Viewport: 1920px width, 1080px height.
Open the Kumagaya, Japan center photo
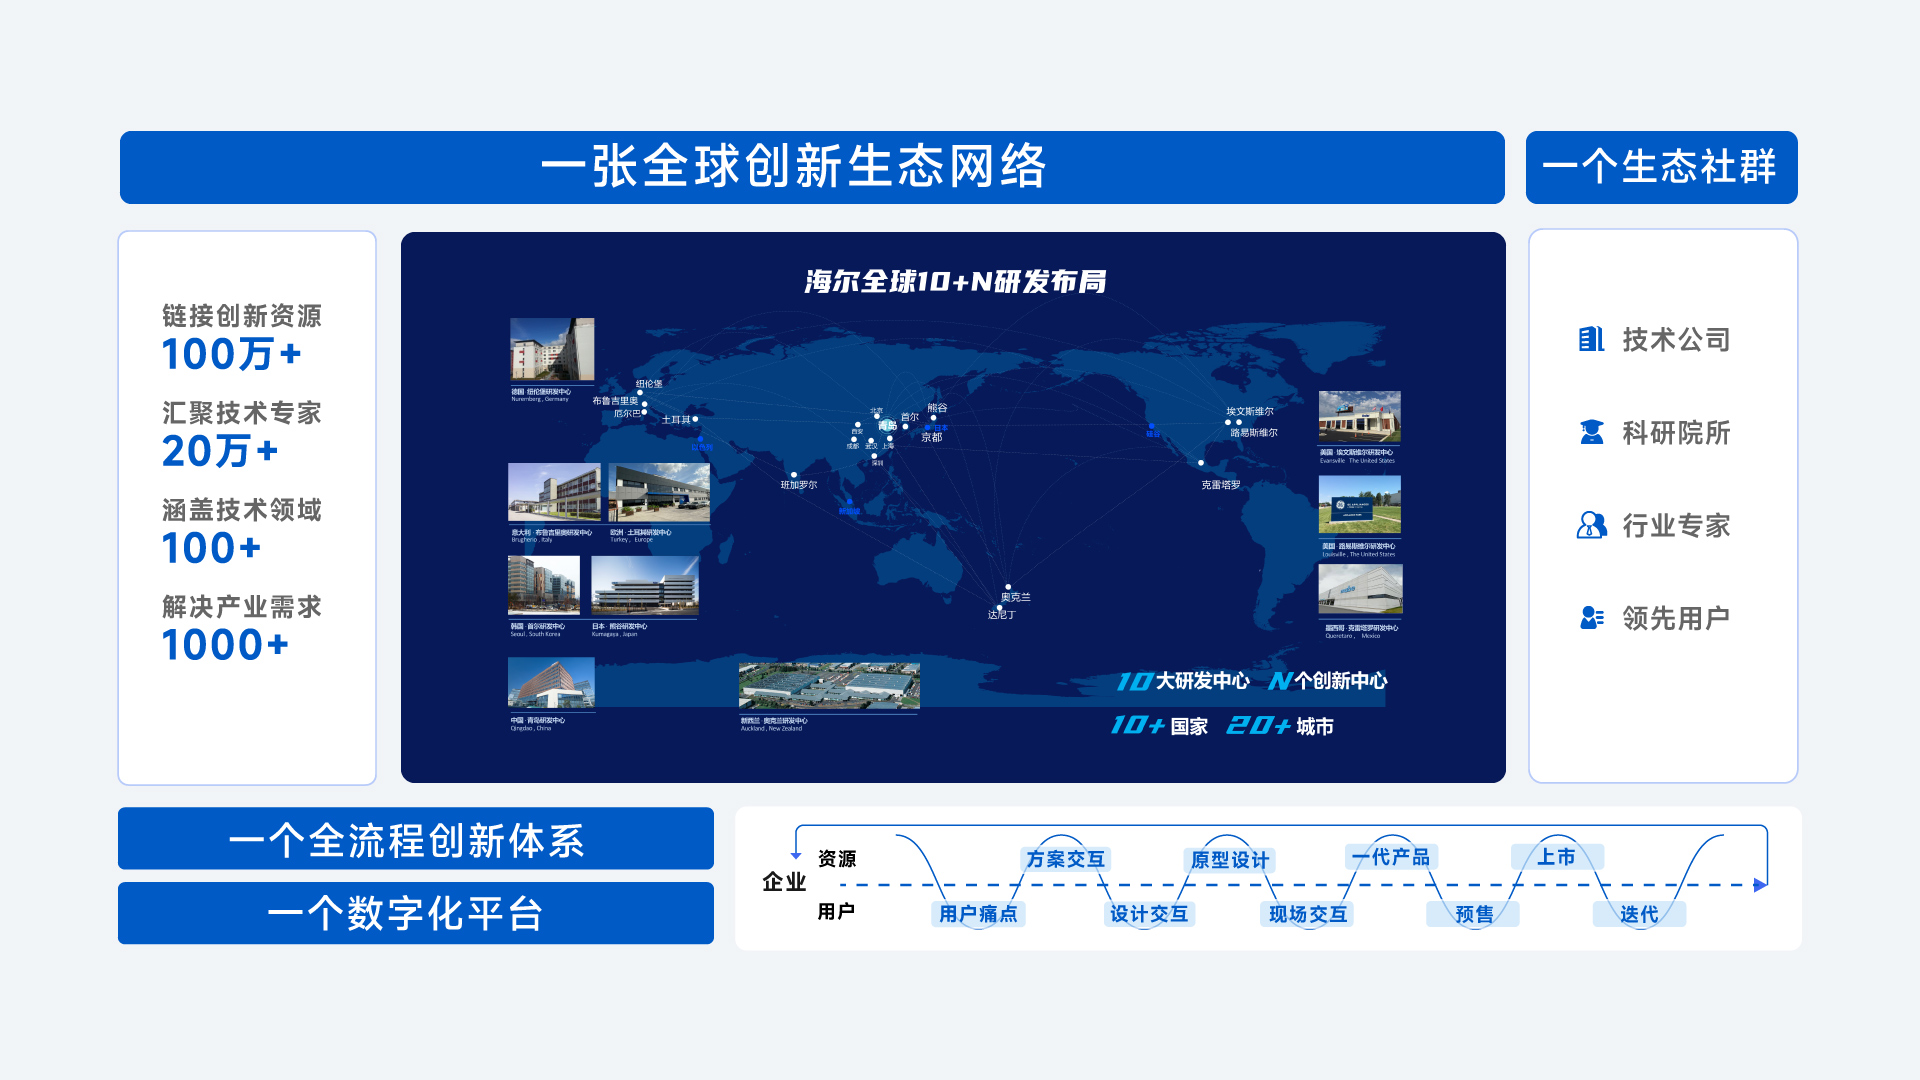click(x=645, y=585)
